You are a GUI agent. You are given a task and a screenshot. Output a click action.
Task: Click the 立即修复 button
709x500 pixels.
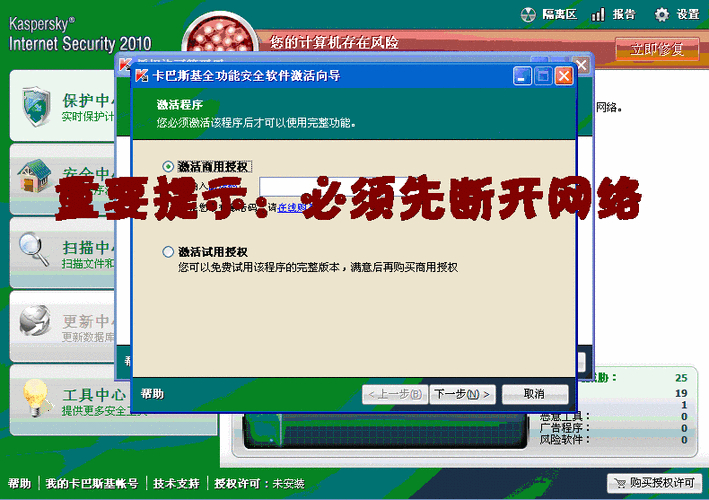point(657,49)
